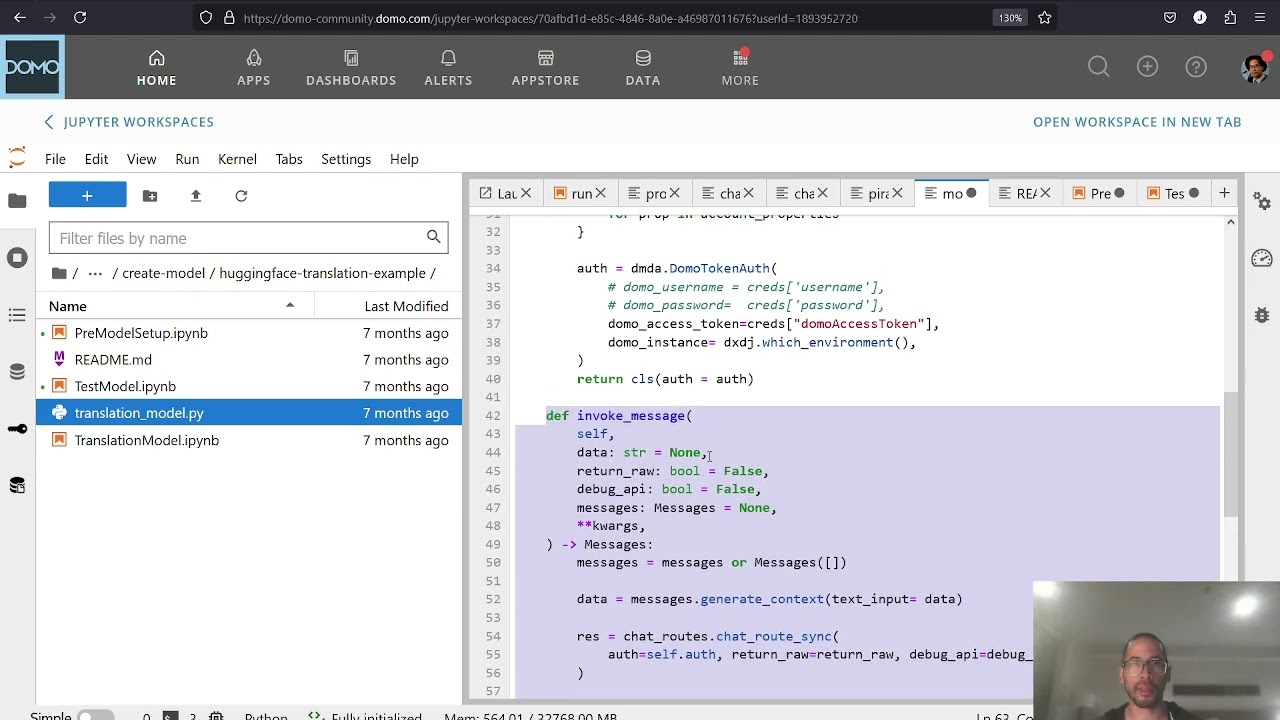
Task: Open the debugger bug icon
Action: point(1262,315)
